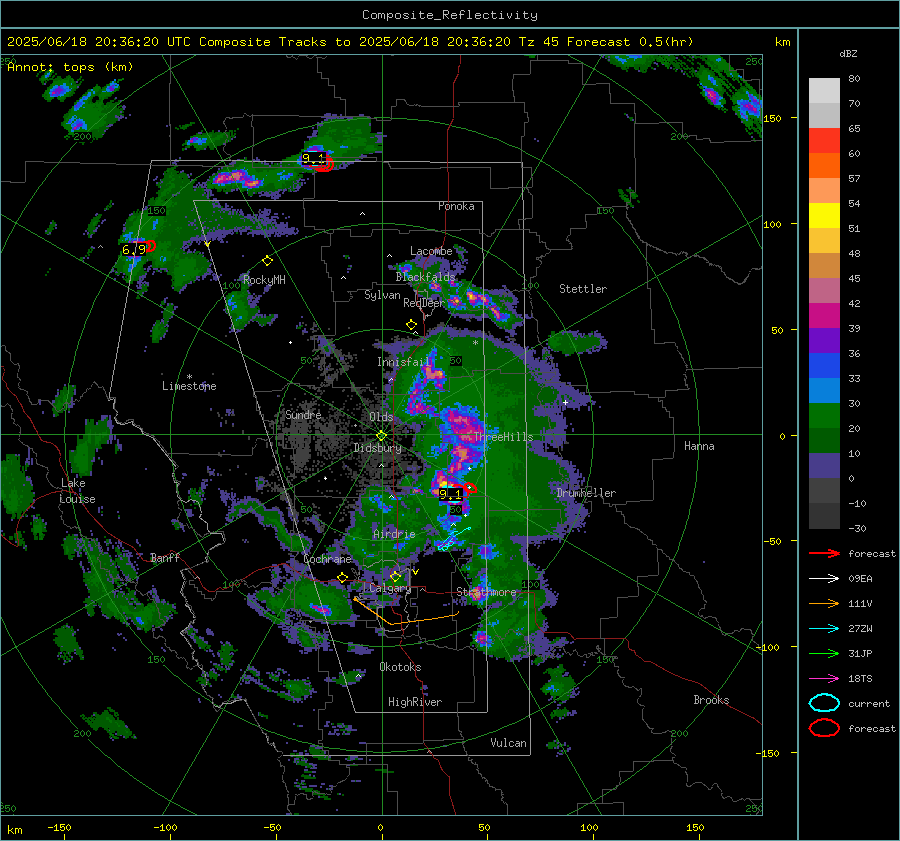Click the Hanna city label

699,446
